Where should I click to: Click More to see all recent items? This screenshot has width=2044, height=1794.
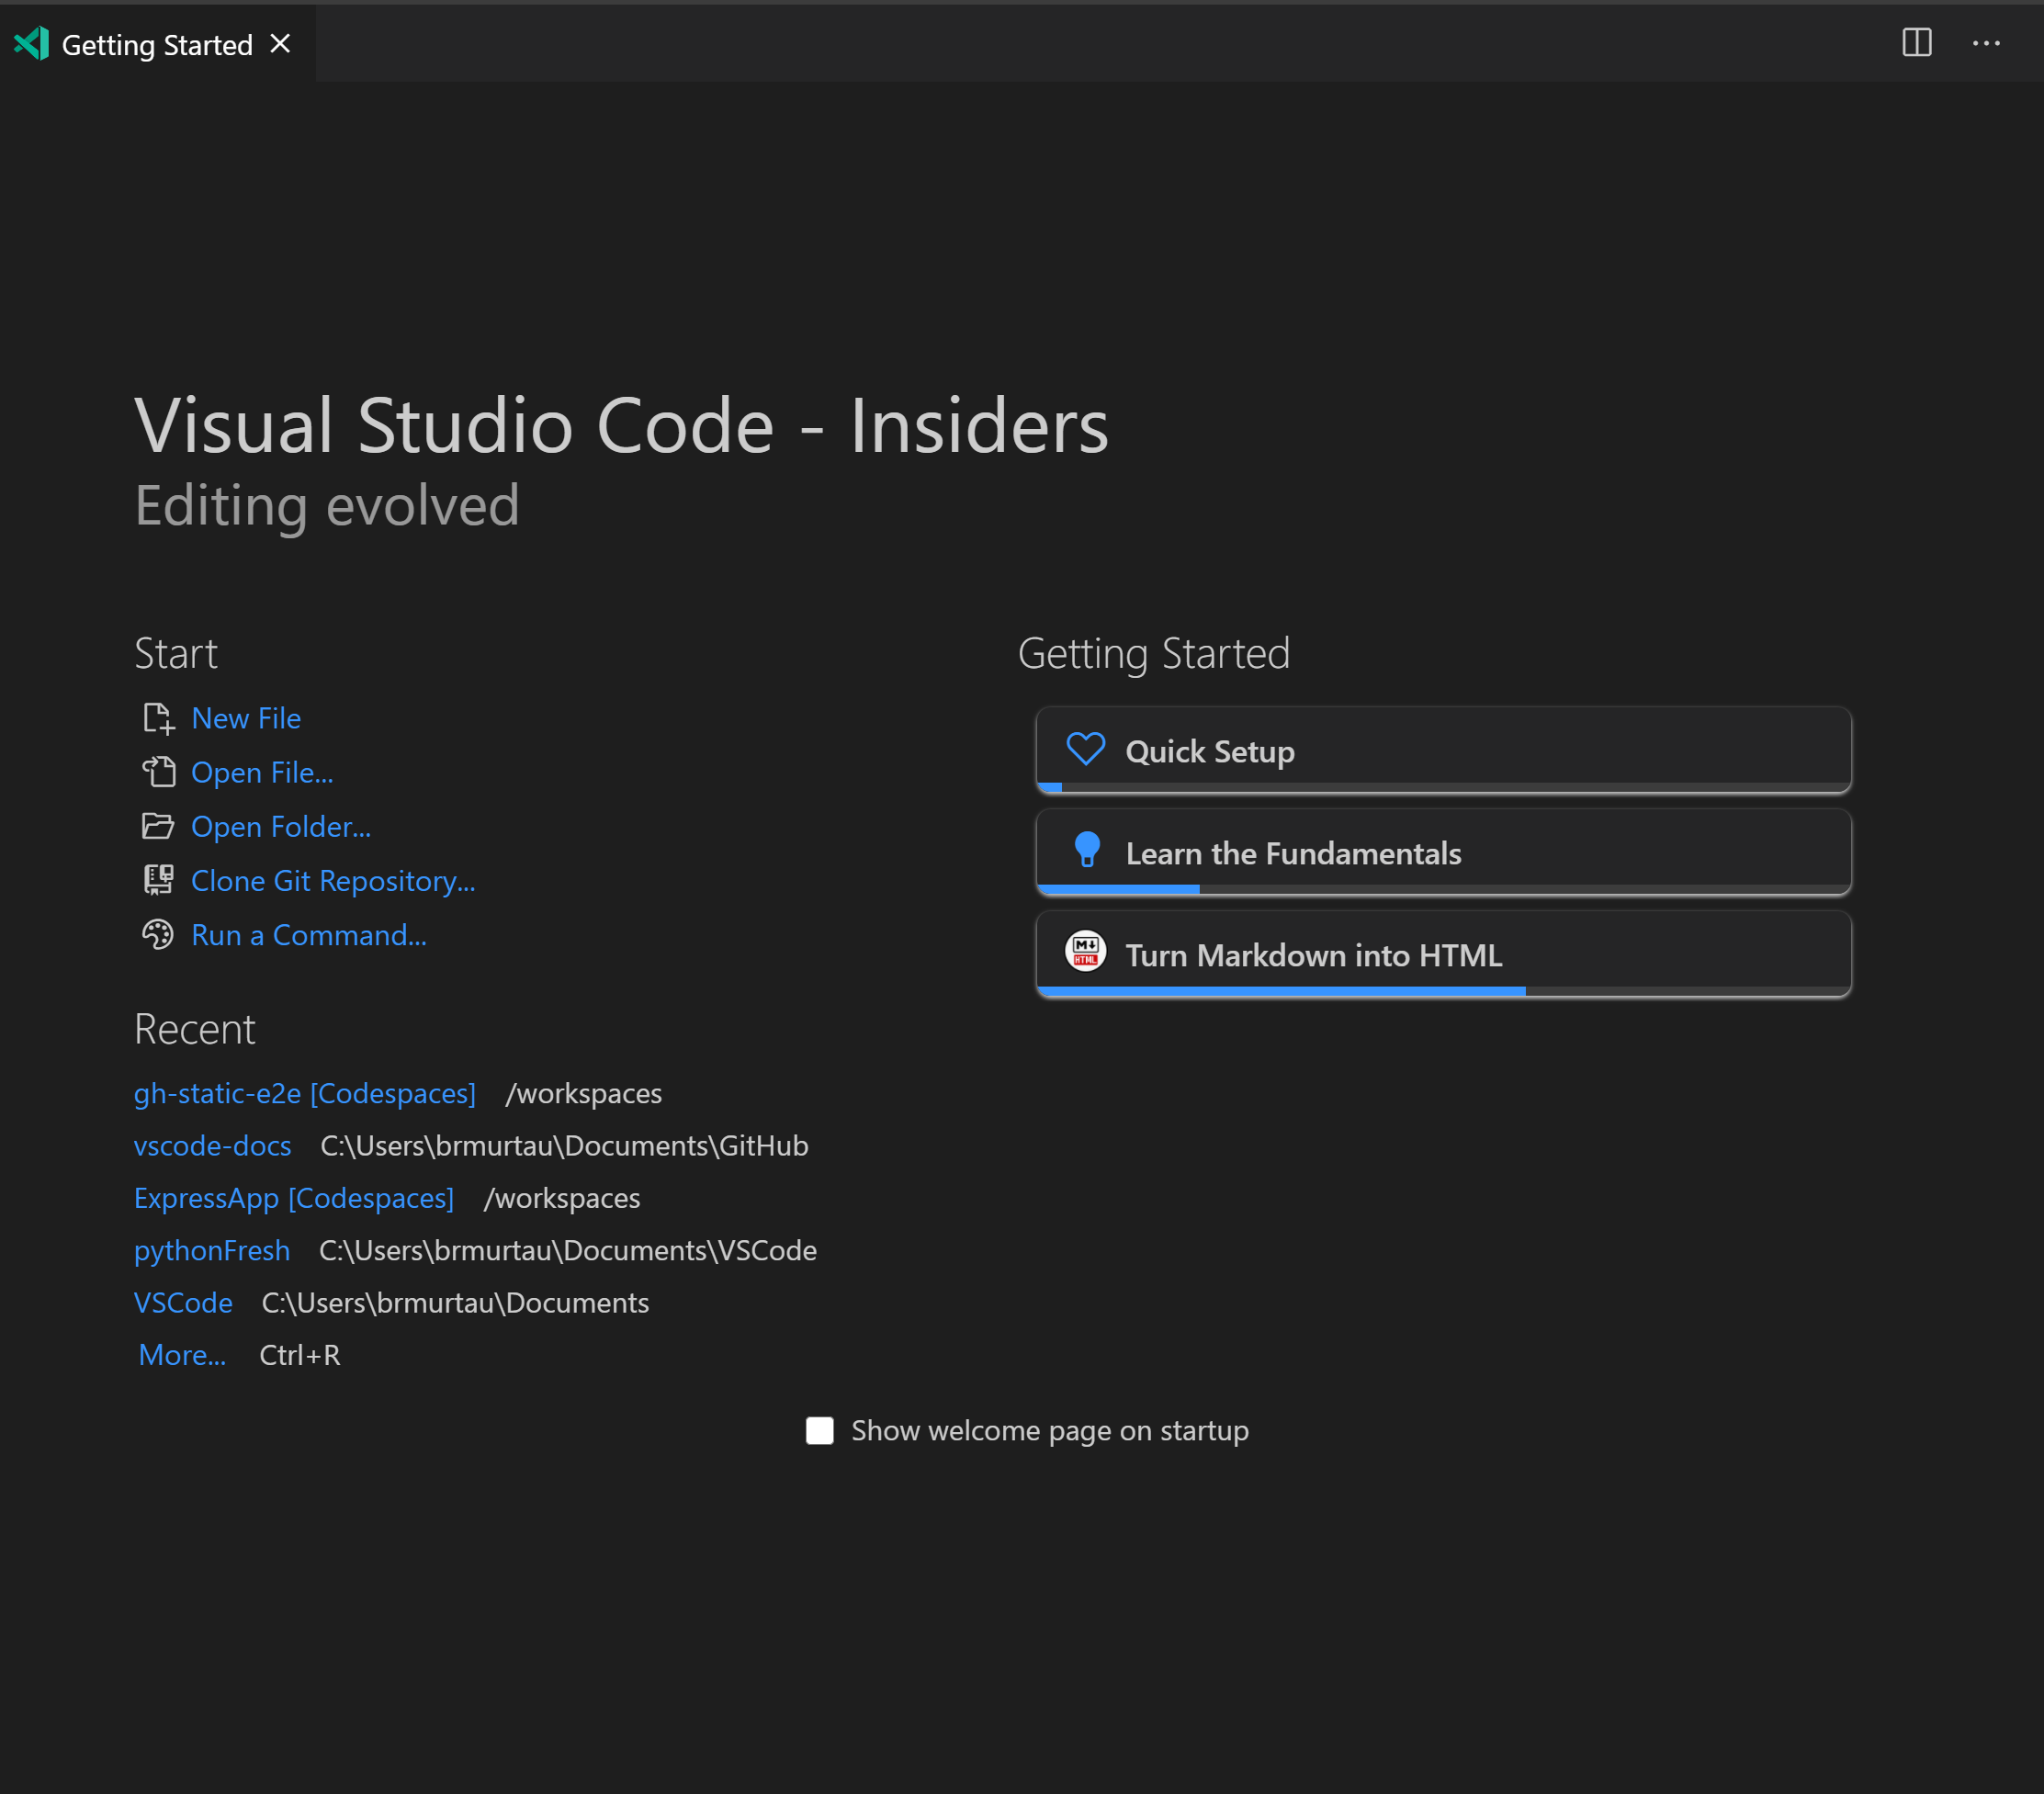click(x=182, y=1355)
